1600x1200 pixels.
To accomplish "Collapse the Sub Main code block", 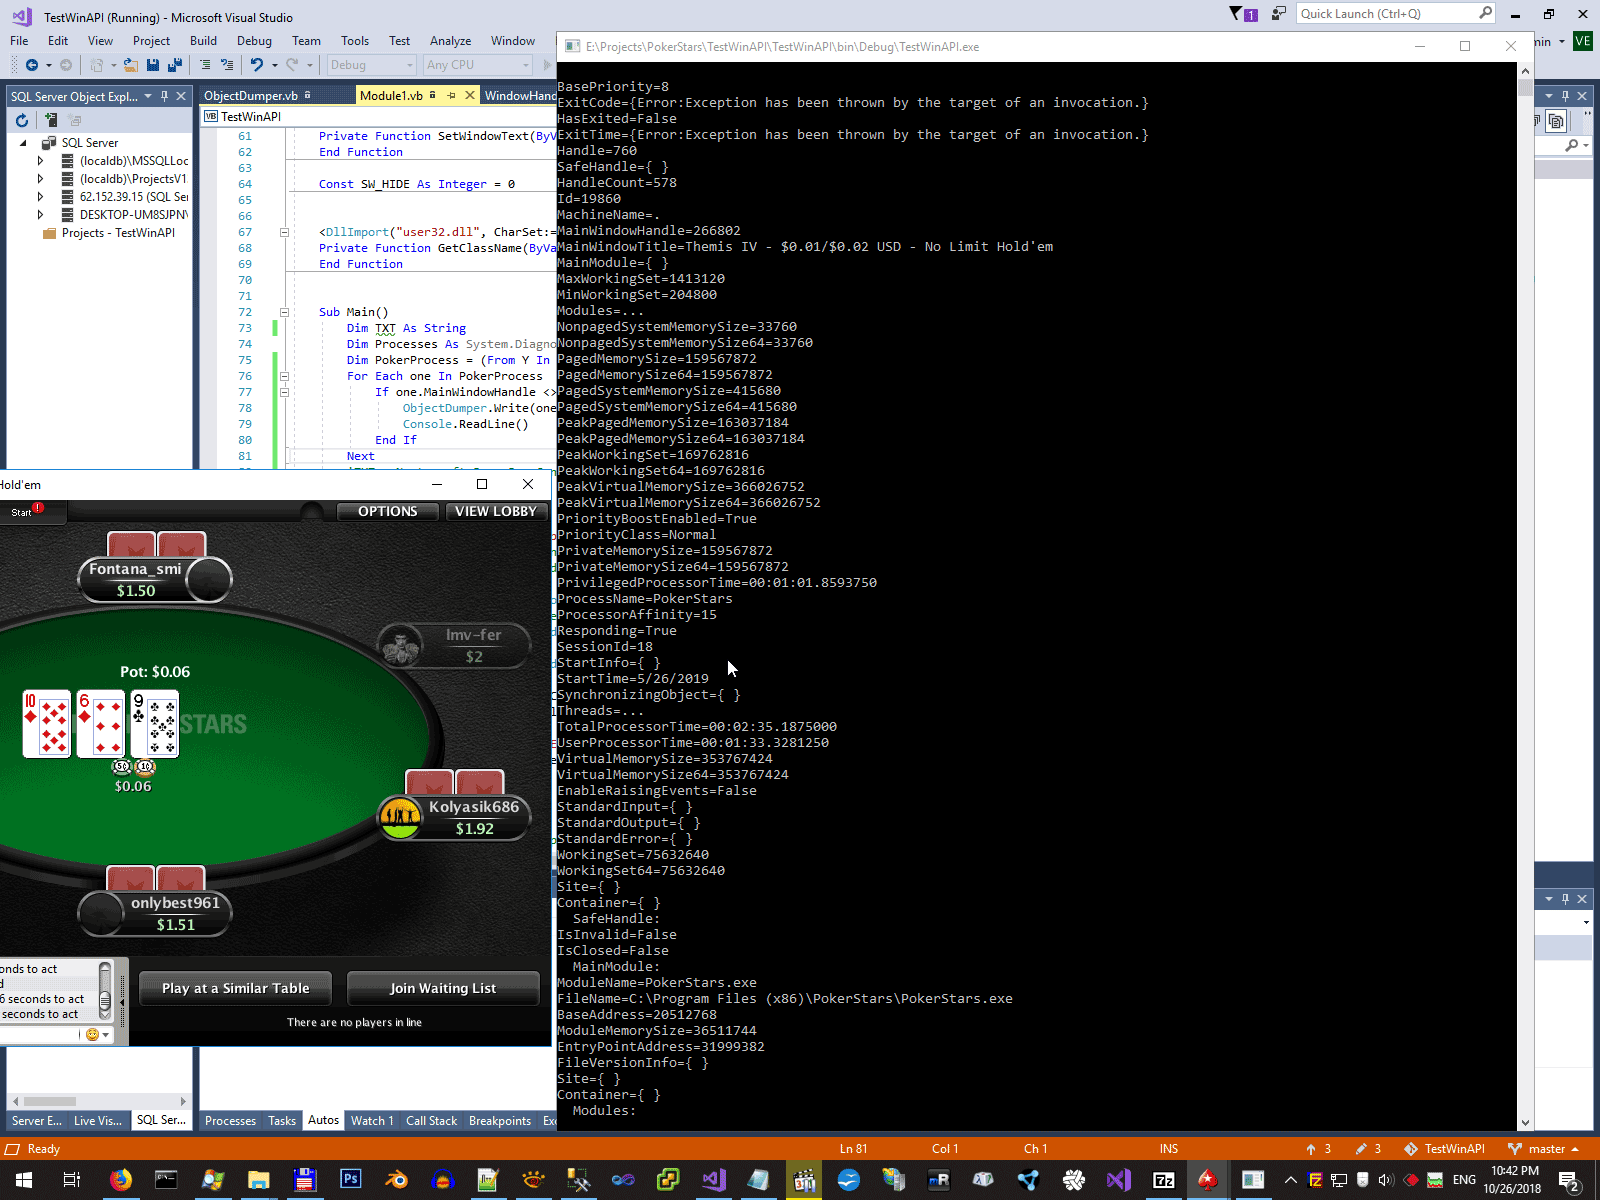I will point(284,312).
